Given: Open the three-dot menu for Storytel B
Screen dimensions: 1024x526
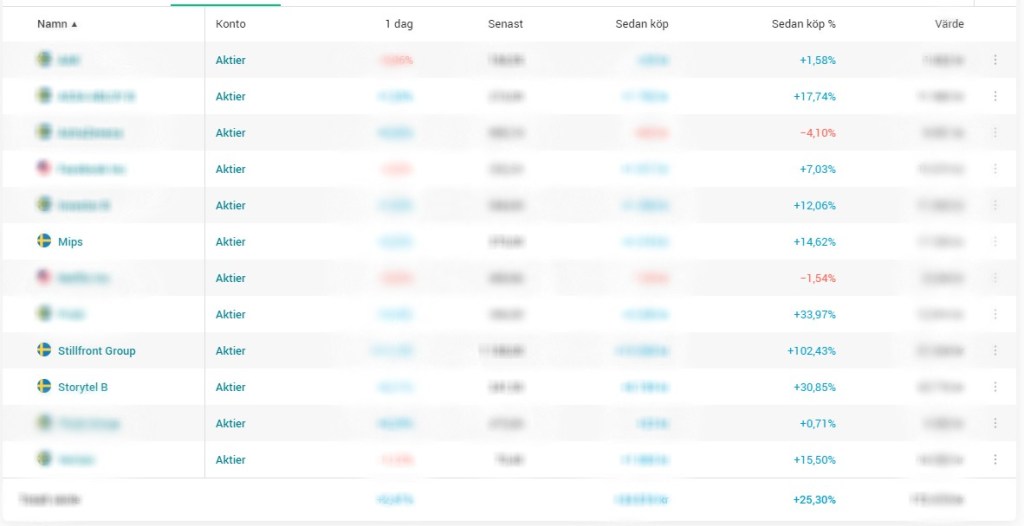Looking at the screenshot, I should coord(995,387).
